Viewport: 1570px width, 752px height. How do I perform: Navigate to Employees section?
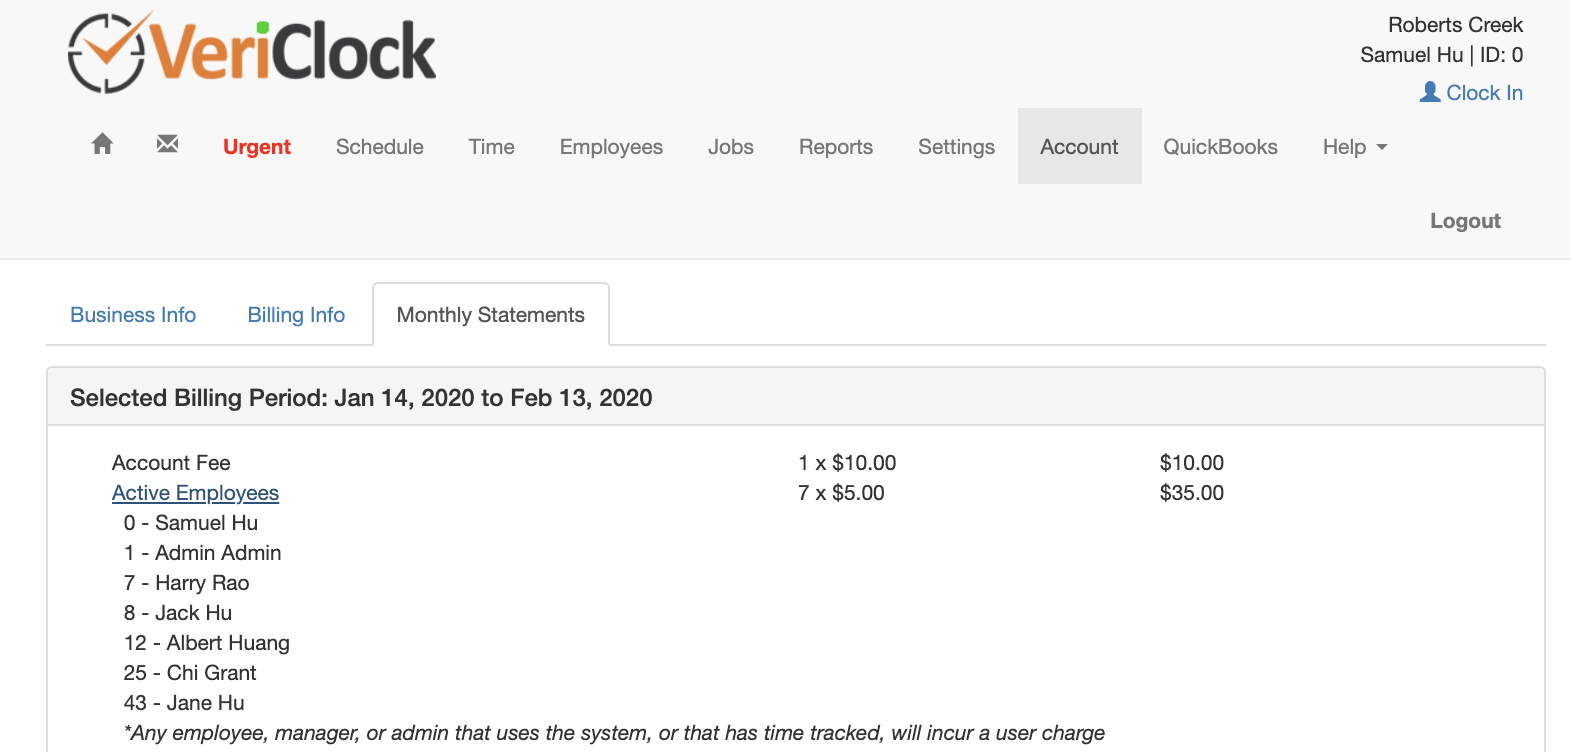click(x=611, y=147)
